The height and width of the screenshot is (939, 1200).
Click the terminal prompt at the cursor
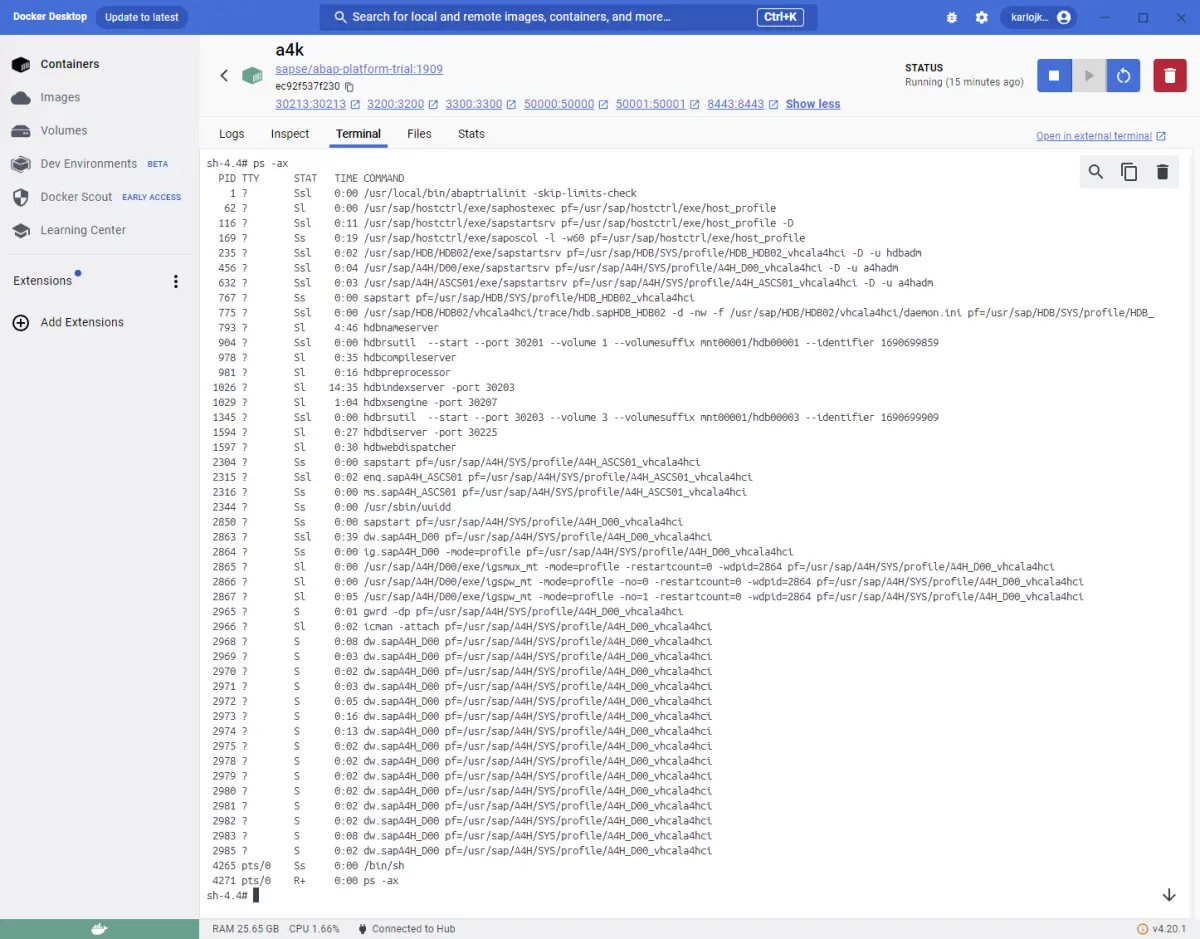coord(254,895)
